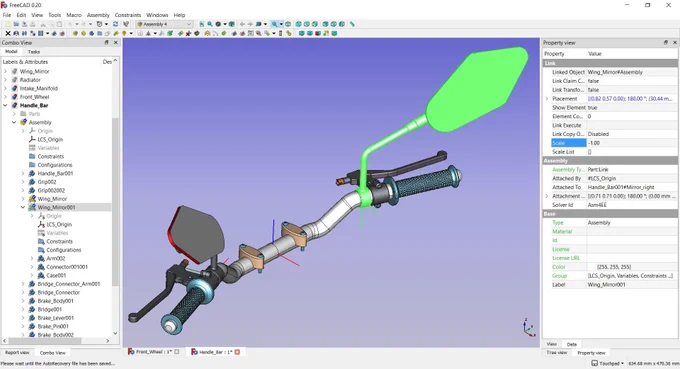This screenshot has height=369, width=680.
Task: Click the Show Element value true
Action: 632,108
